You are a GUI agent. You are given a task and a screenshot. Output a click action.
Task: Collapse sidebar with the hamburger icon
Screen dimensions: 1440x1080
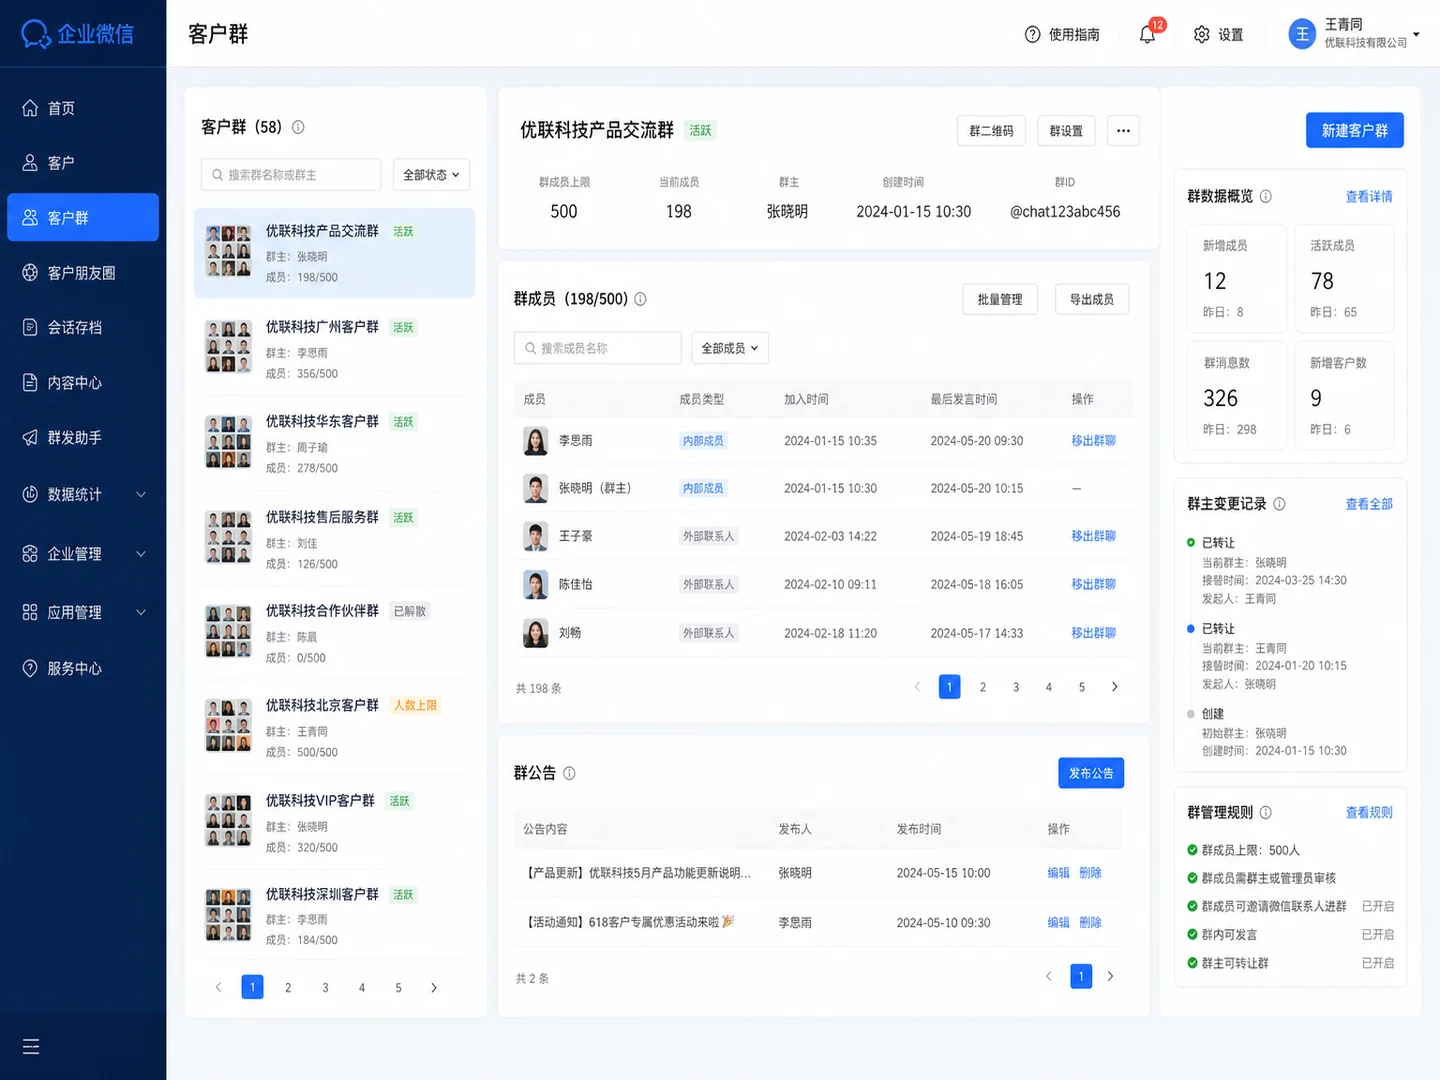coord(31,1046)
